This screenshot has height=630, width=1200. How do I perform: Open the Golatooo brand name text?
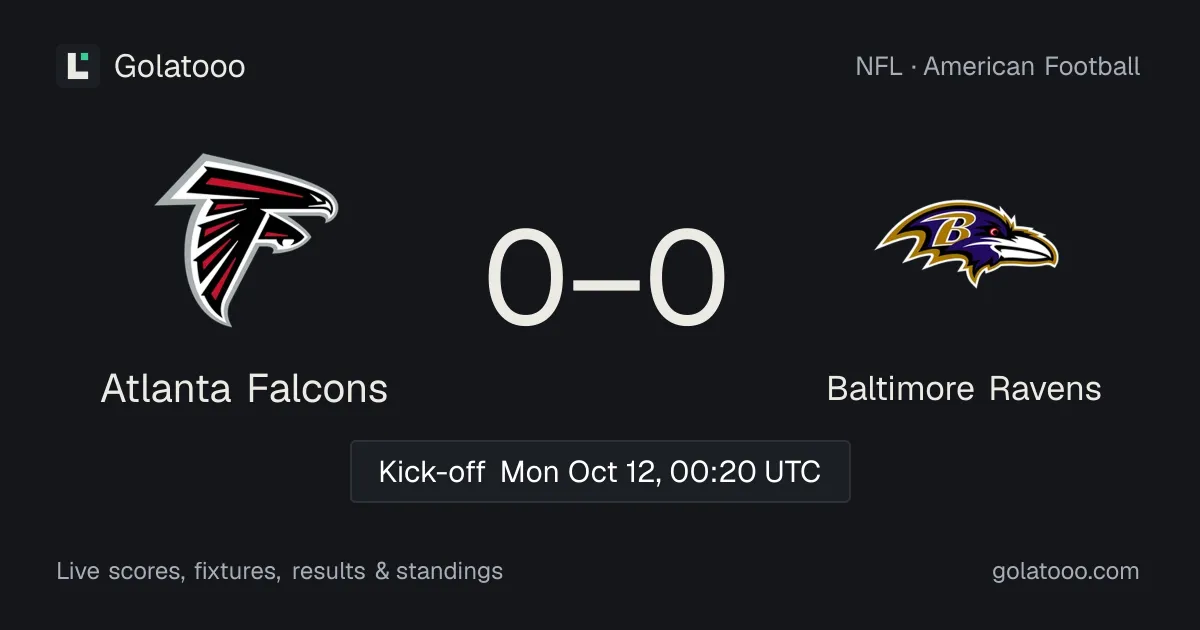(180, 67)
